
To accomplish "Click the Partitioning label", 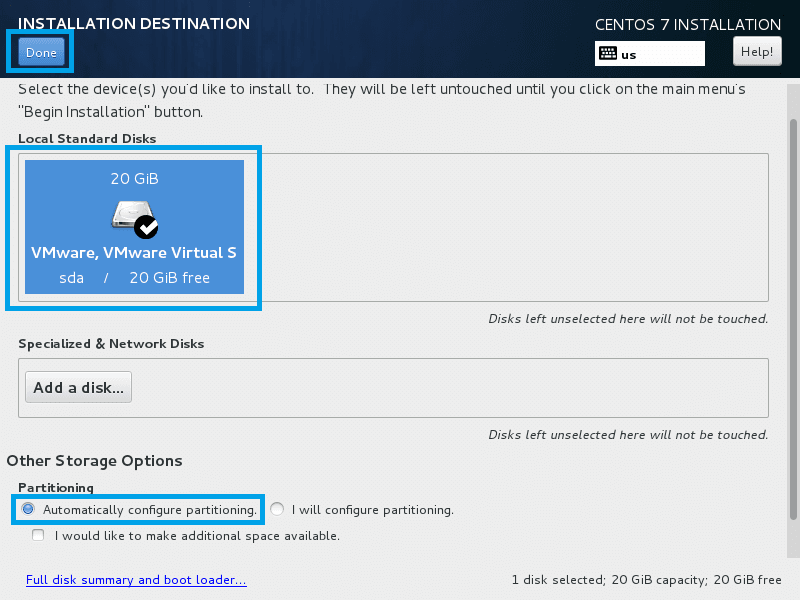I will point(56,488).
